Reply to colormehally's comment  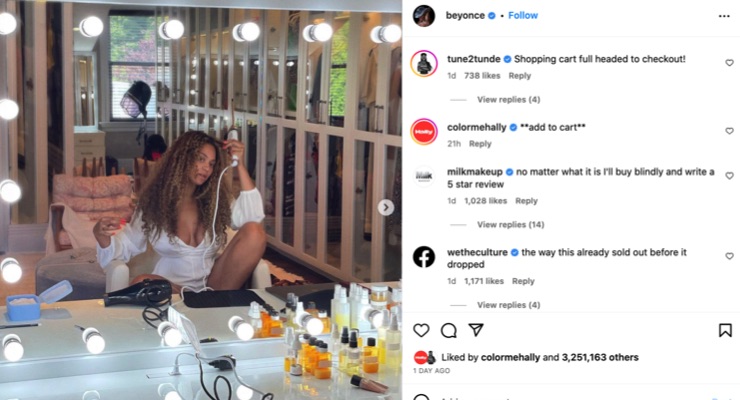[x=480, y=144]
